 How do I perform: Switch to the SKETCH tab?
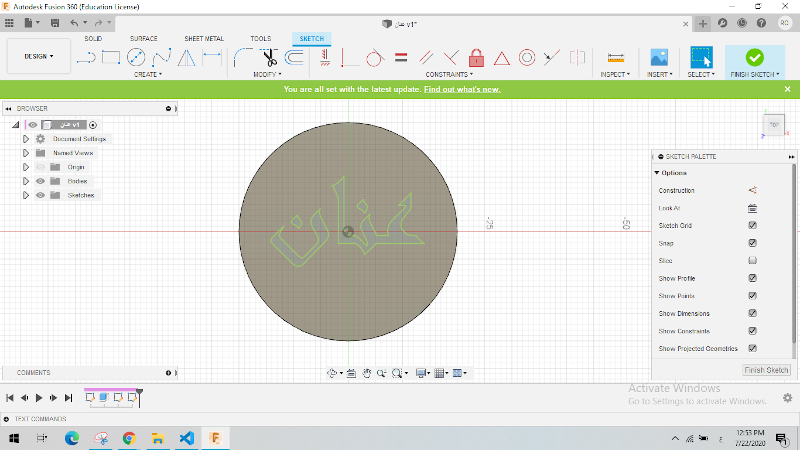pos(312,39)
